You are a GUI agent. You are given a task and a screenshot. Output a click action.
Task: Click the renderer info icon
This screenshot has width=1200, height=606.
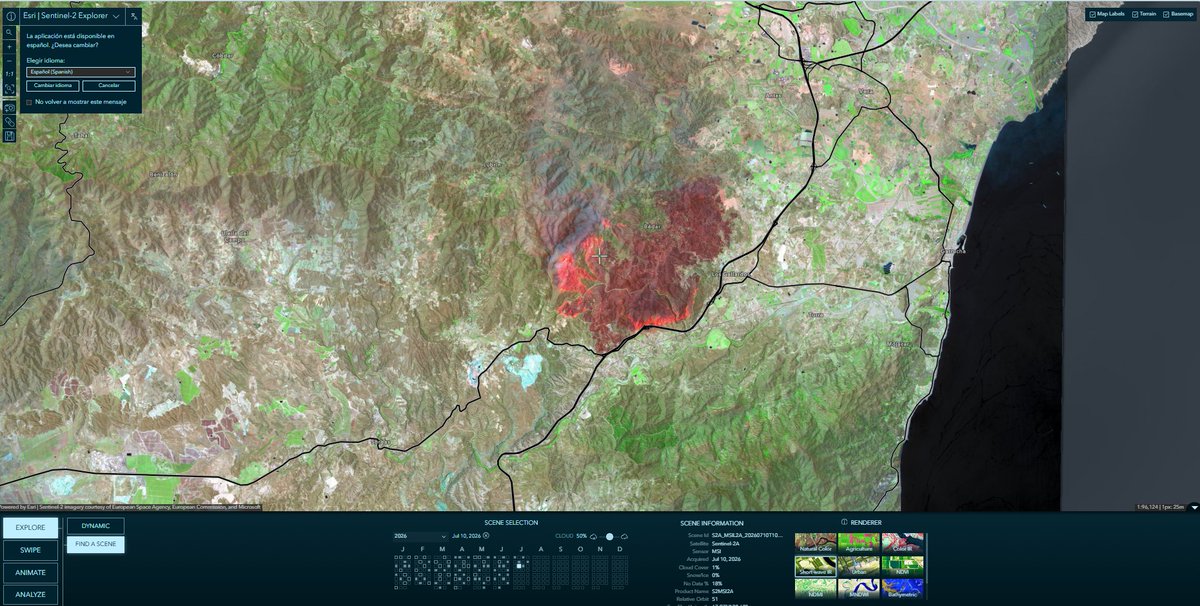pyautogui.click(x=843, y=522)
